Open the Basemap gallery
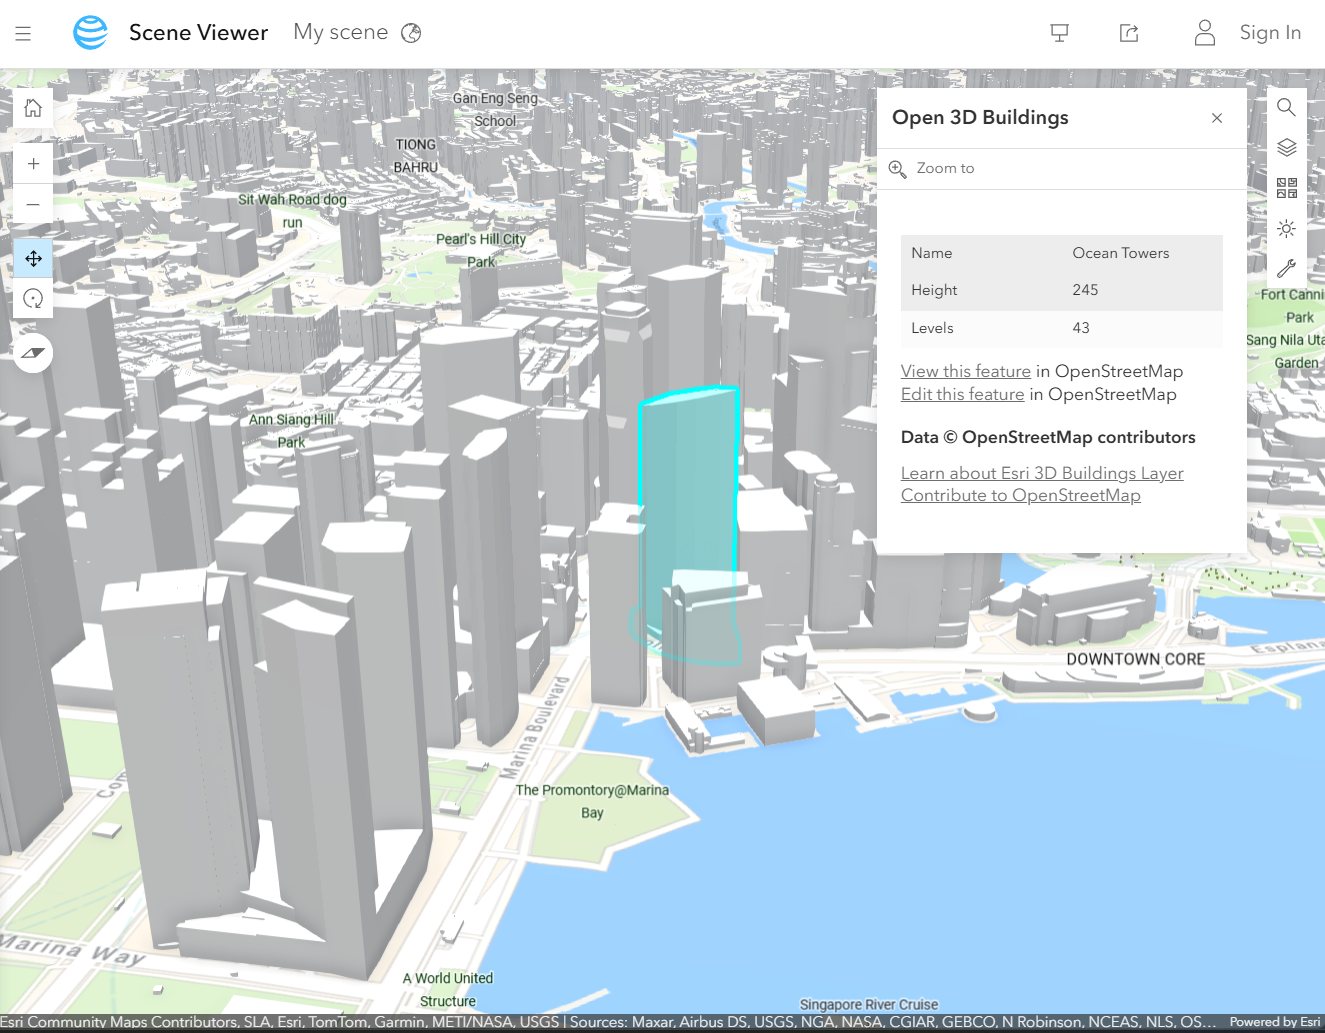 (1287, 188)
